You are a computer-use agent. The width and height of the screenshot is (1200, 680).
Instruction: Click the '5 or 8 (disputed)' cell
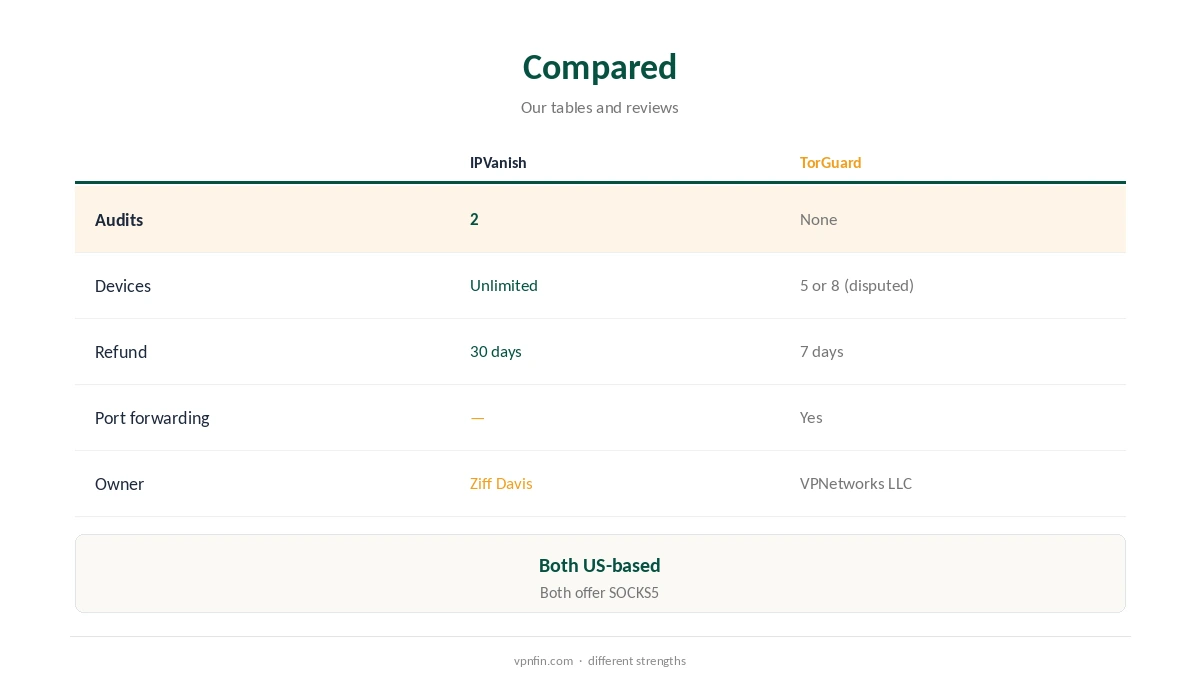[x=857, y=285]
